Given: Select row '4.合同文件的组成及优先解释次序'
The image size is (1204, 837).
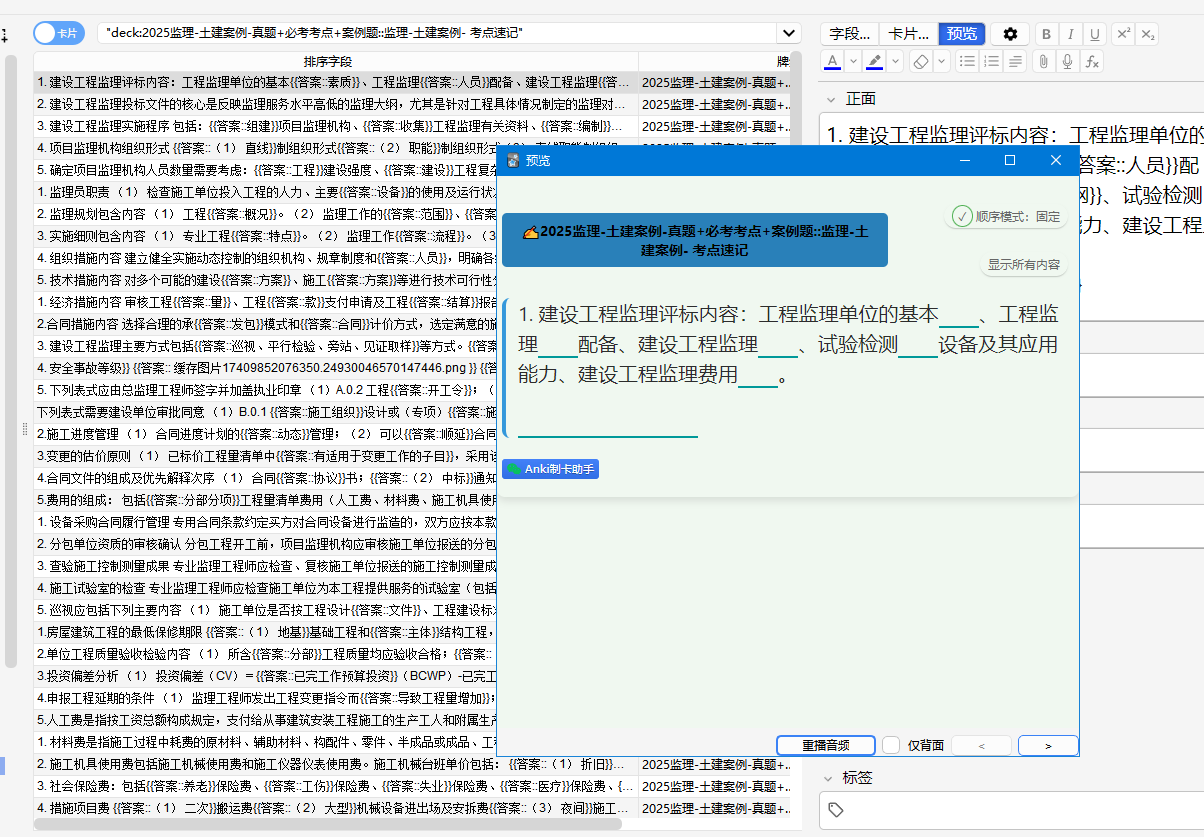Looking at the screenshot, I should coord(265,477).
